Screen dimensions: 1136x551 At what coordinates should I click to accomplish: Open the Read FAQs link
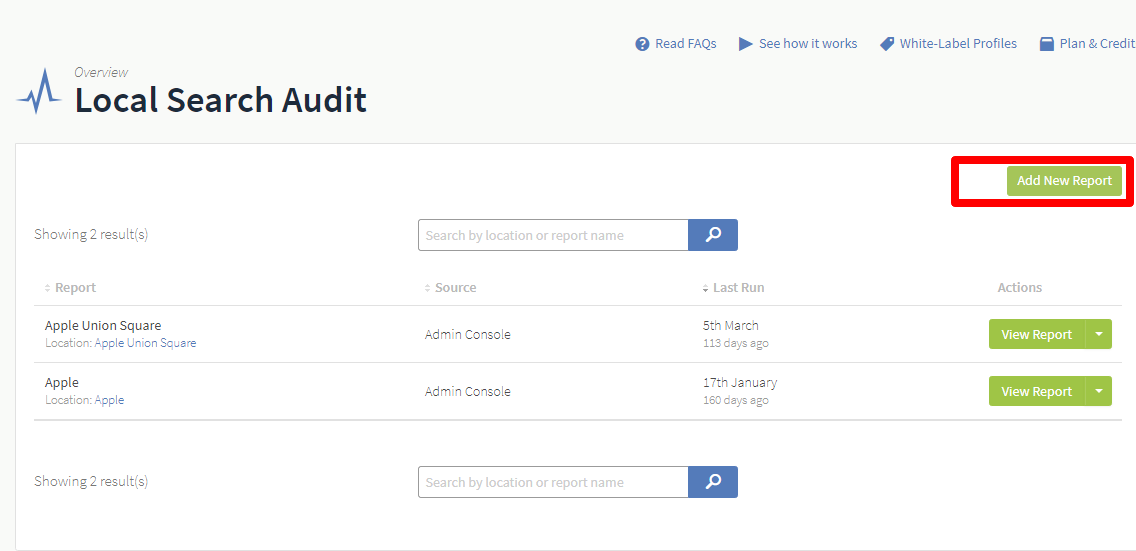pos(685,44)
